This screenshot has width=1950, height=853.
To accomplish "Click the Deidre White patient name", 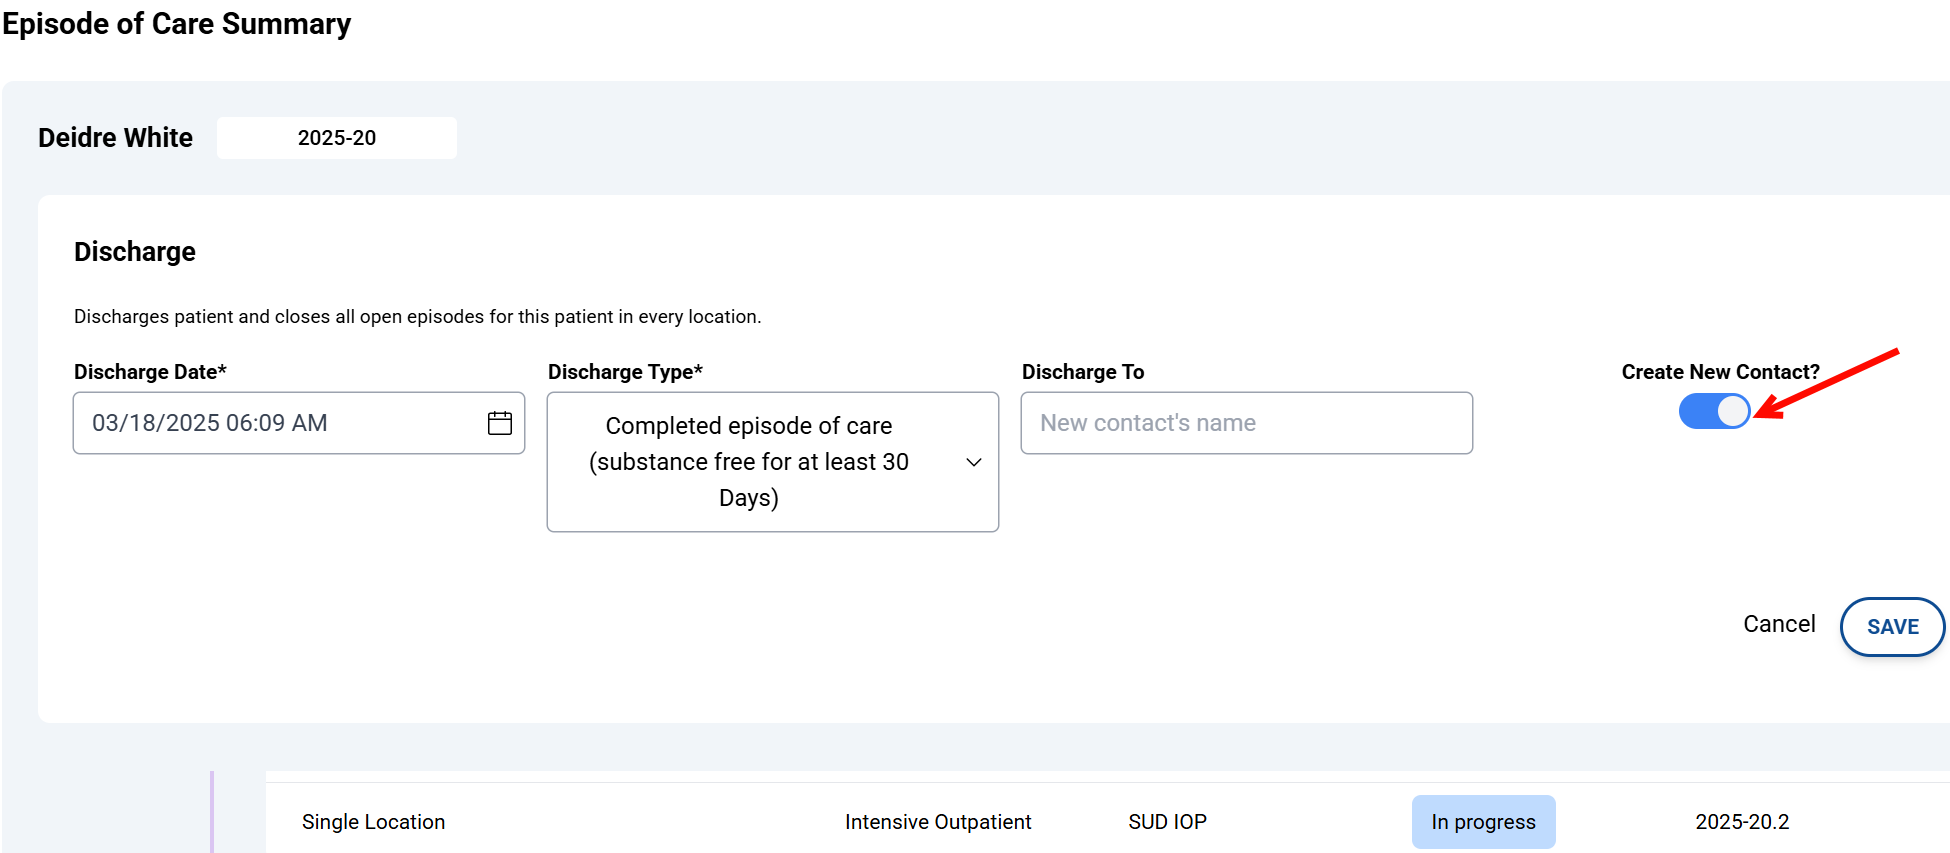I will click(116, 138).
